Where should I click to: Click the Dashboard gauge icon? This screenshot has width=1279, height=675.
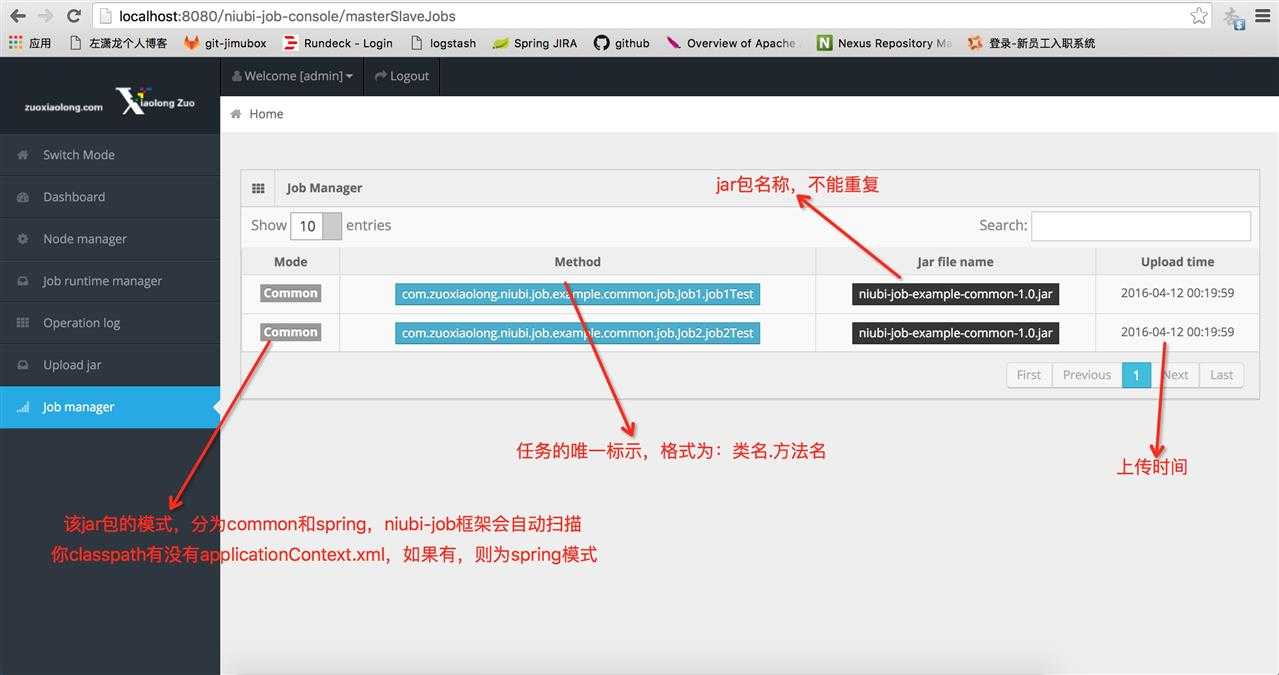click(x=23, y=197)
